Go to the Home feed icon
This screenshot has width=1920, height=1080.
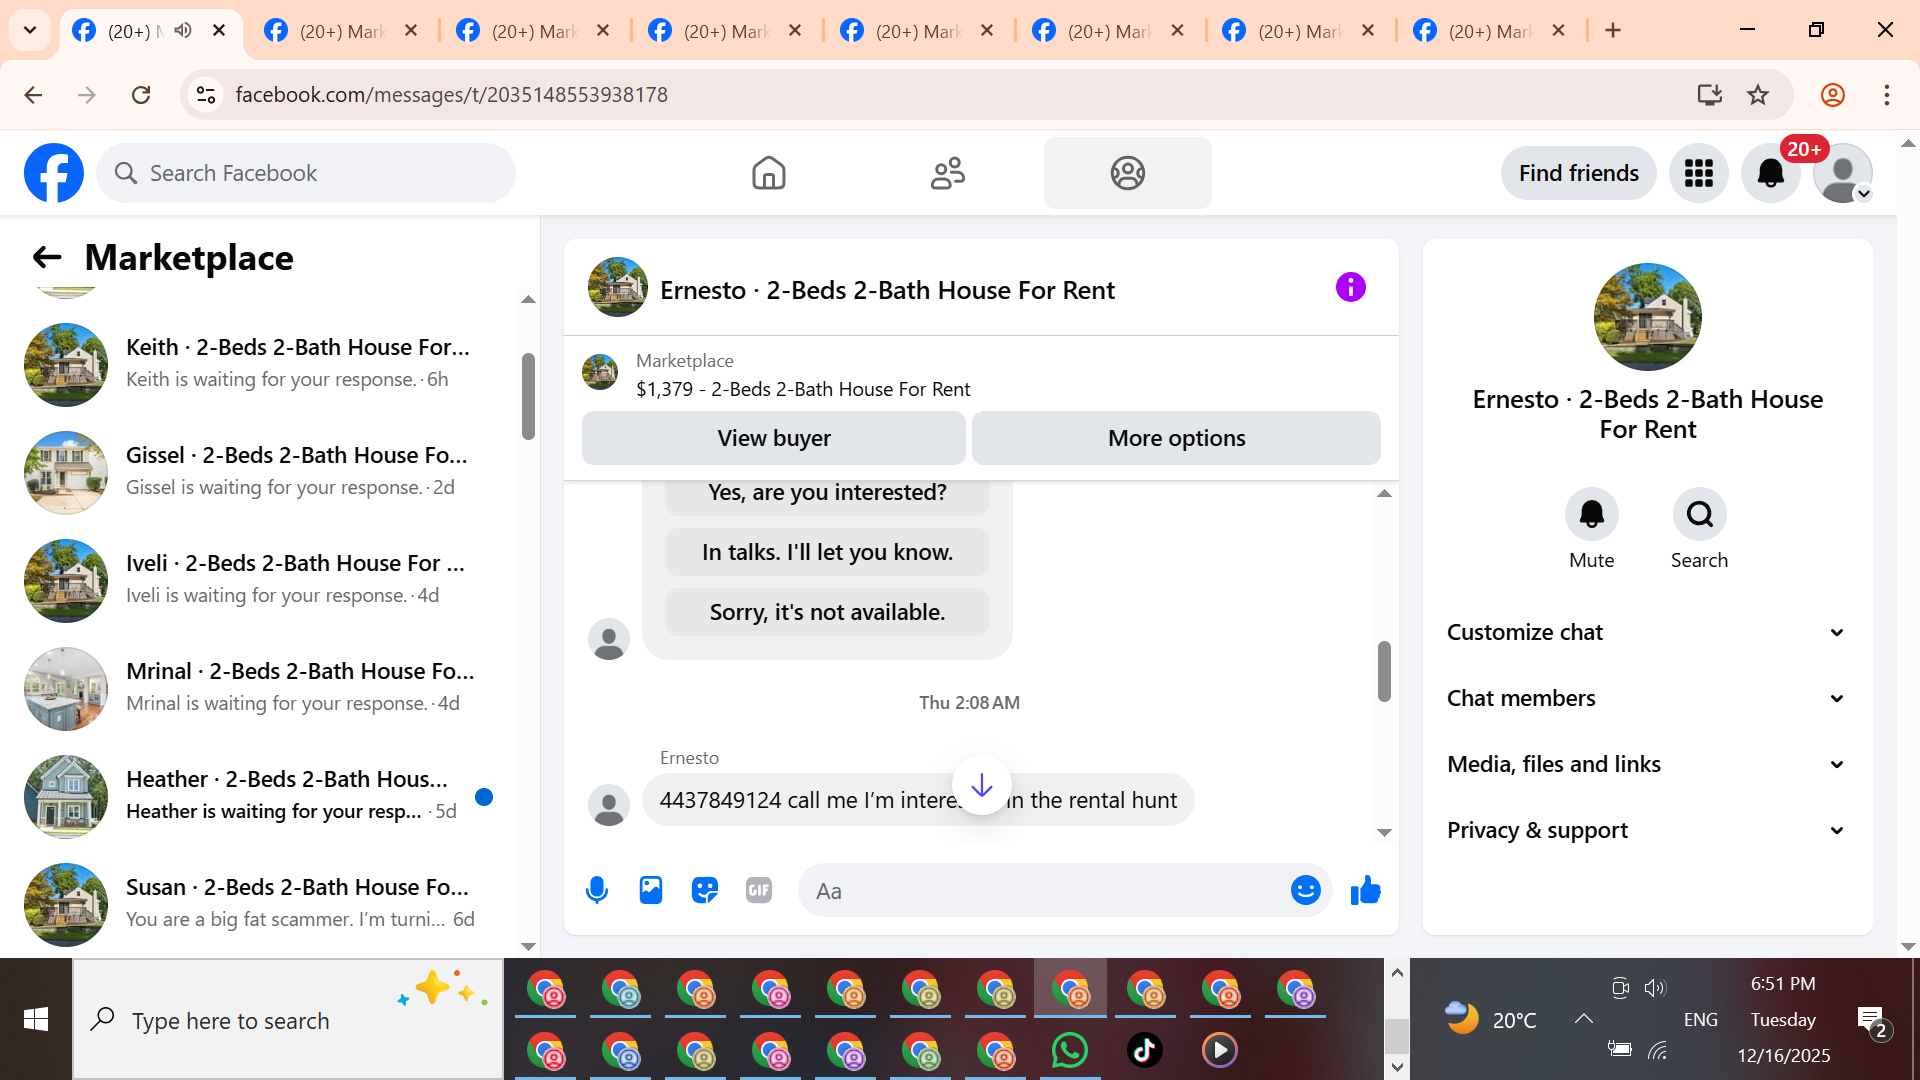point(769,173)
